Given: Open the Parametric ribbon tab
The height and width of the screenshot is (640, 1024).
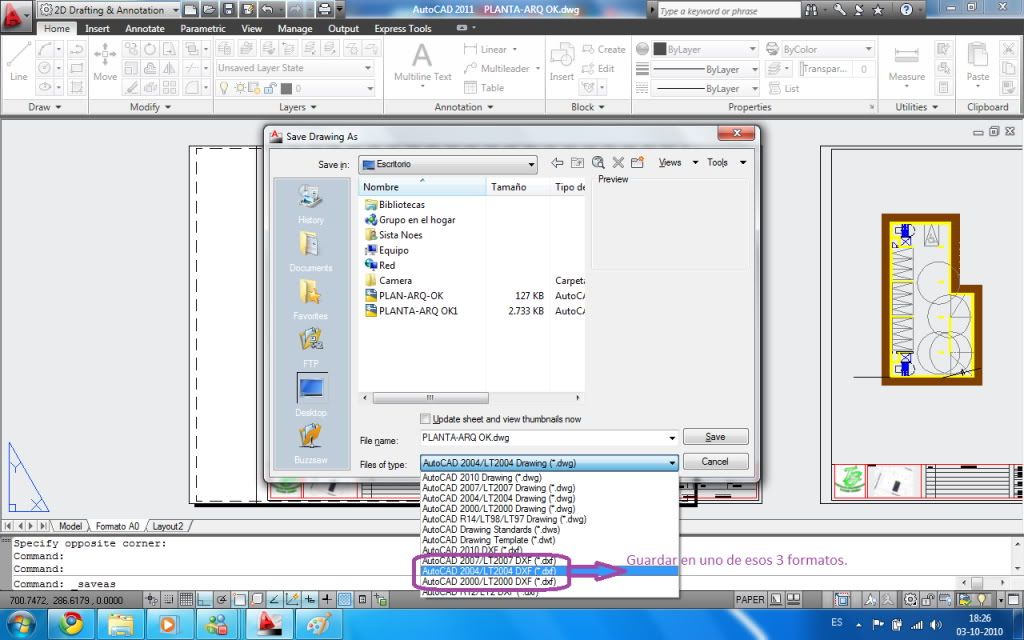Looking at the screenshot, I should click(203, 29).
